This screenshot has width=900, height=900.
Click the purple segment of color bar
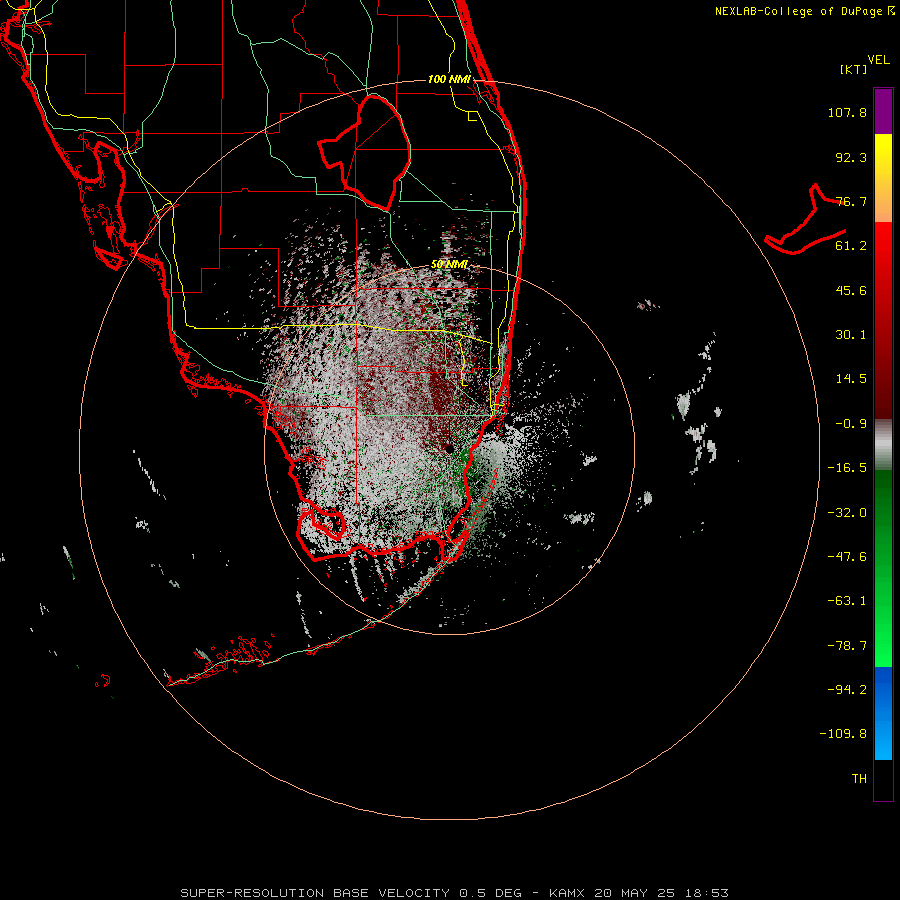coord(883,112)
